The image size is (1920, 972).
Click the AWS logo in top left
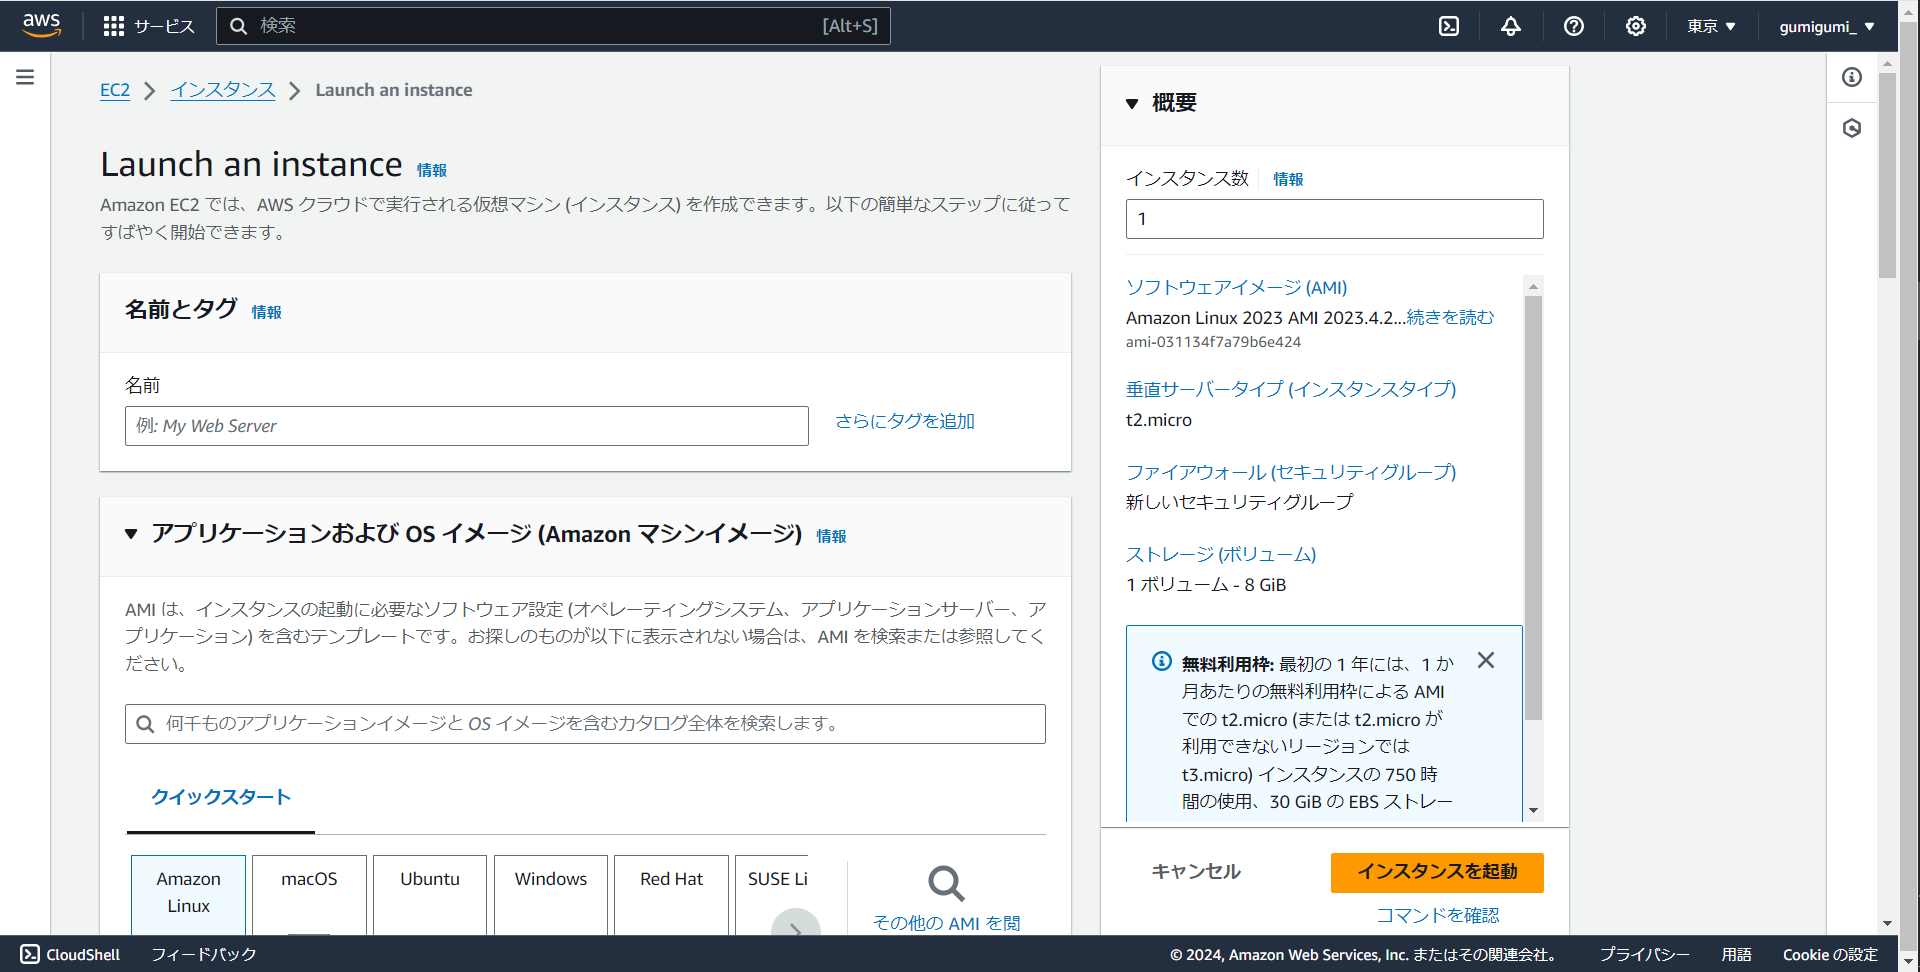(x=41, y=25)
